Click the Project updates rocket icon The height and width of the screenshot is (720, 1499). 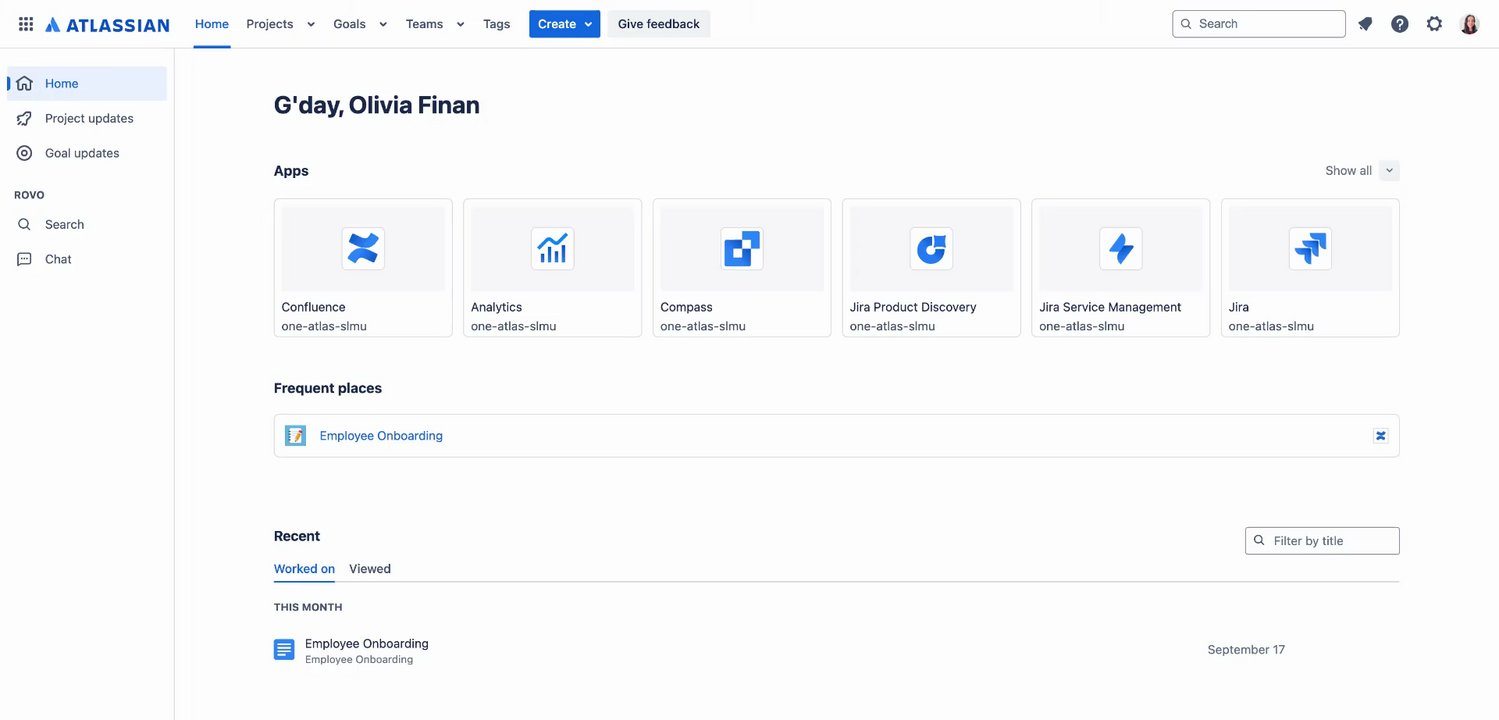pyautogui.click(x=24, y=118)
